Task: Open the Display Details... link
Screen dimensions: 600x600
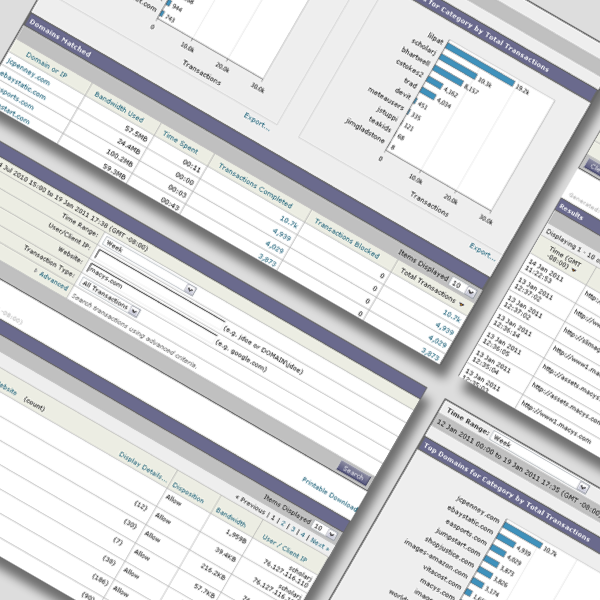Action: (143, 467)
